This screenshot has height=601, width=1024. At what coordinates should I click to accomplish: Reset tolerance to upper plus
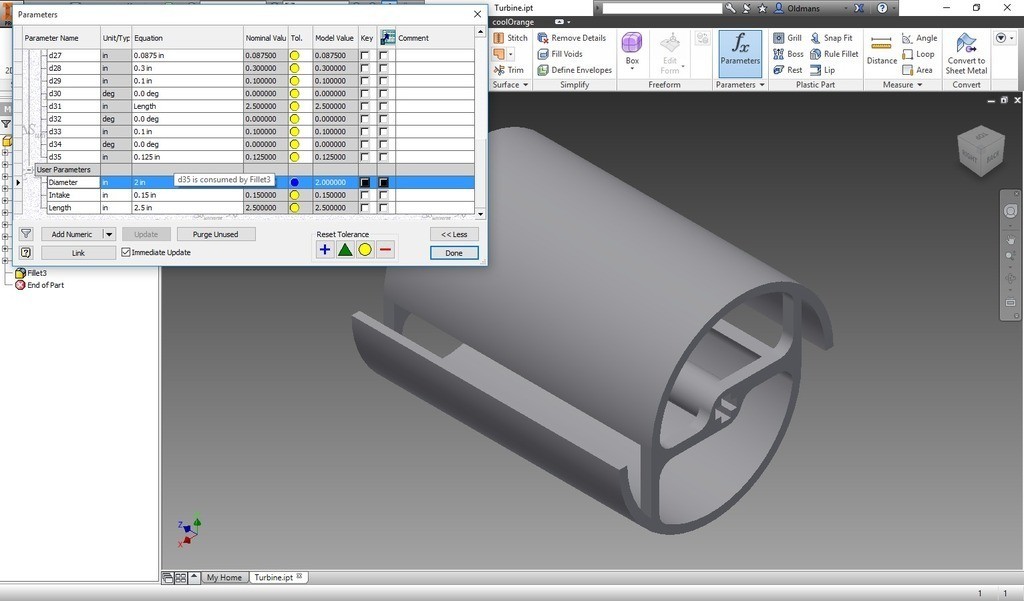click(325, 250)
